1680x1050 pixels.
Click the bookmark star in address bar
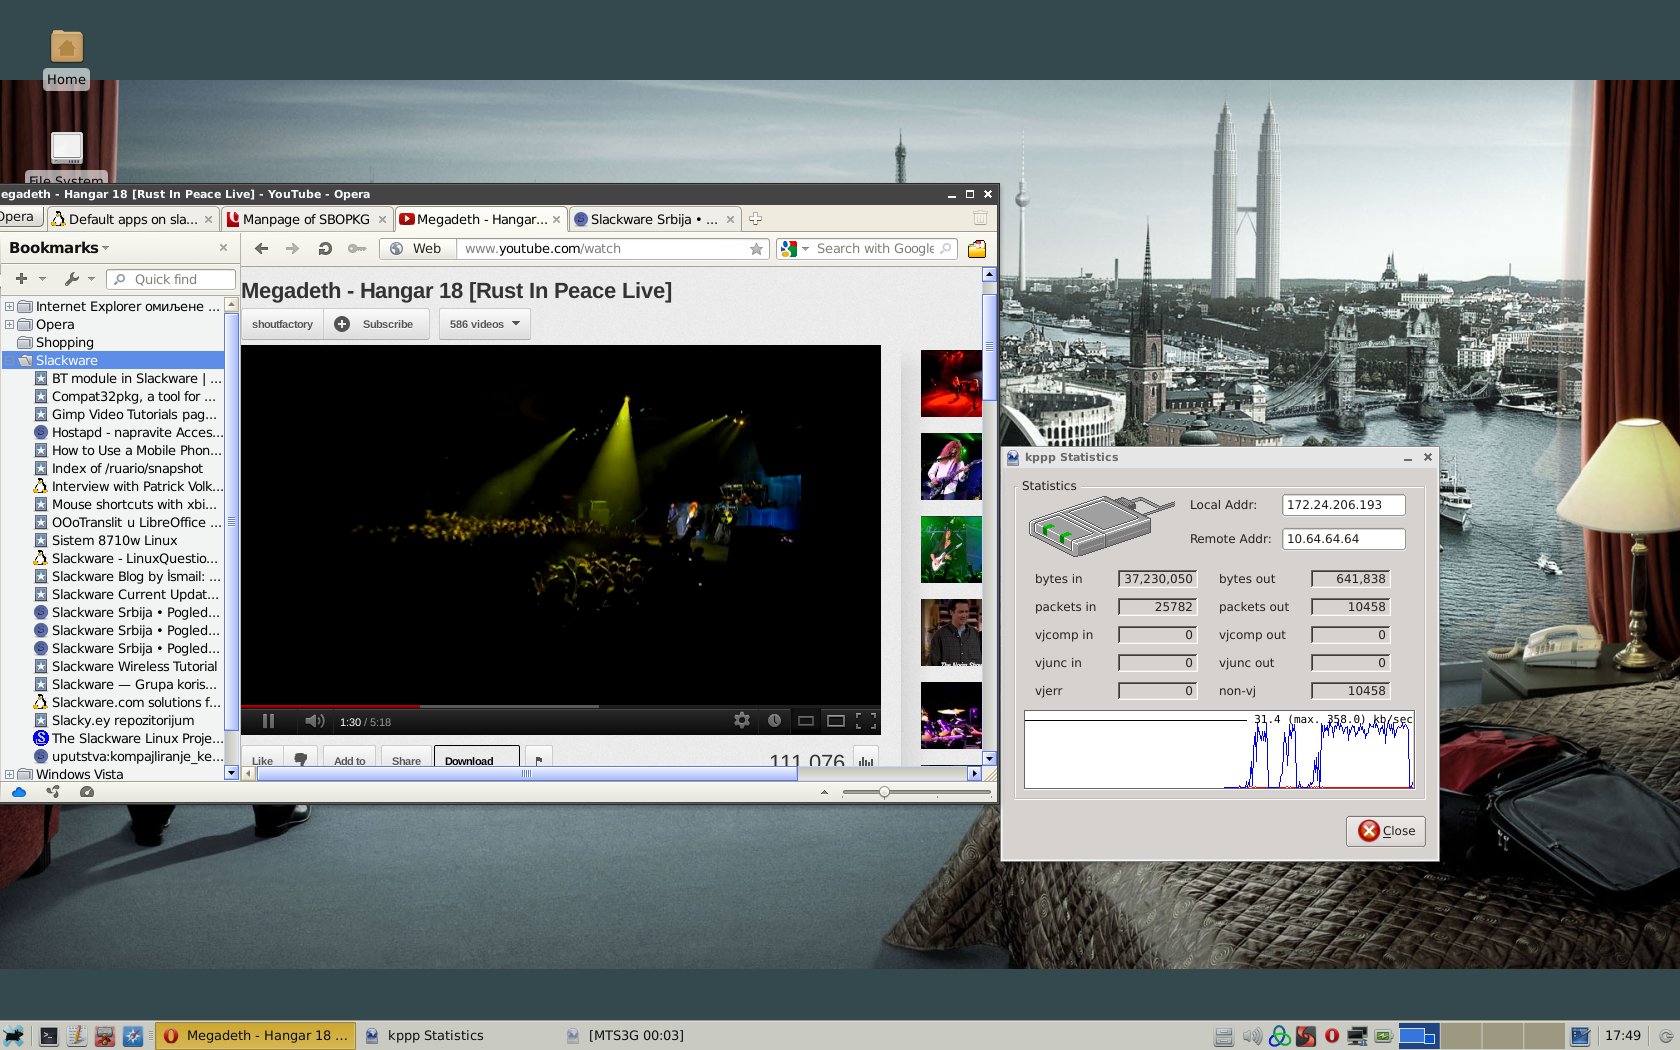(756, 249)
